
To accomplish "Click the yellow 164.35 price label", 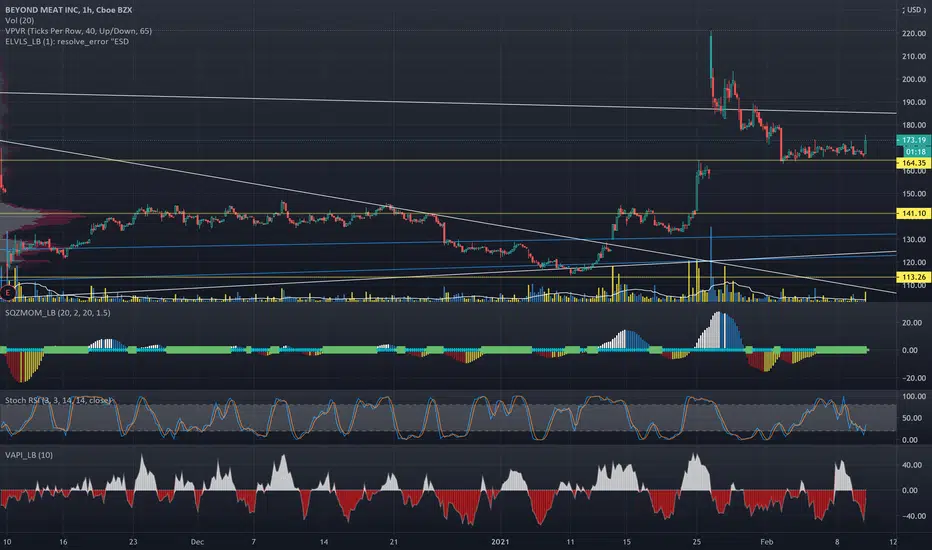I will (913, 163).
